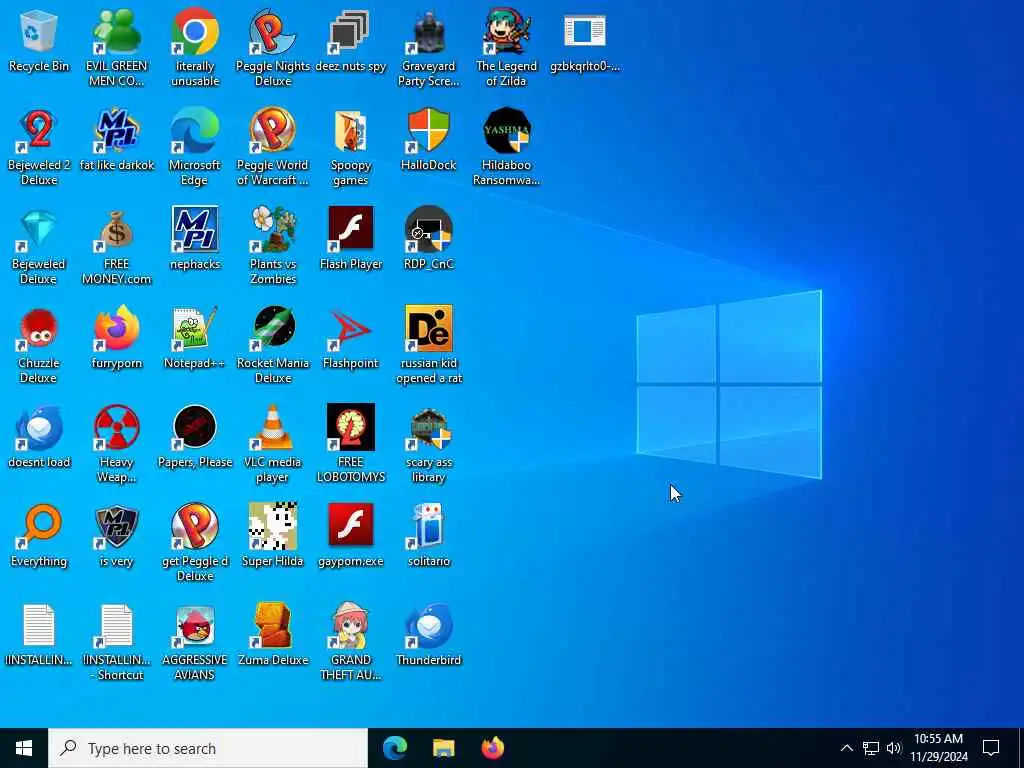This screenshot has height=768, width=1024.
Task: Click the Plants vs Zombies icon
Action: [x=272, y=230]
